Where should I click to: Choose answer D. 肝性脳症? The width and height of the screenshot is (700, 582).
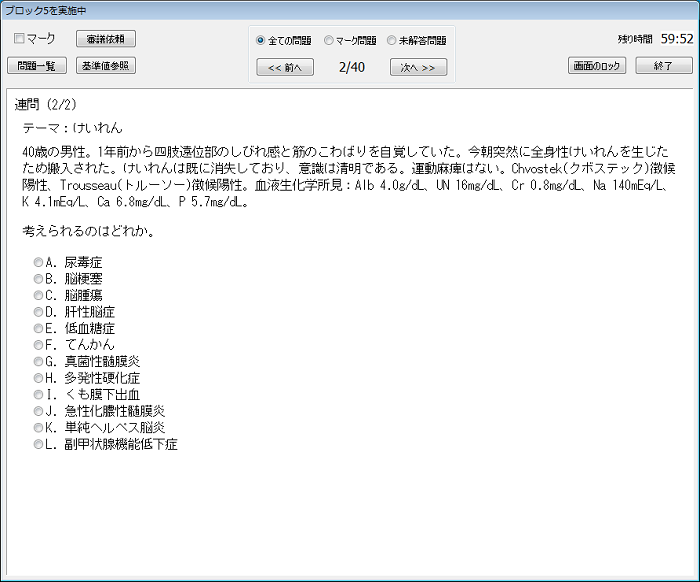[38, 312]
